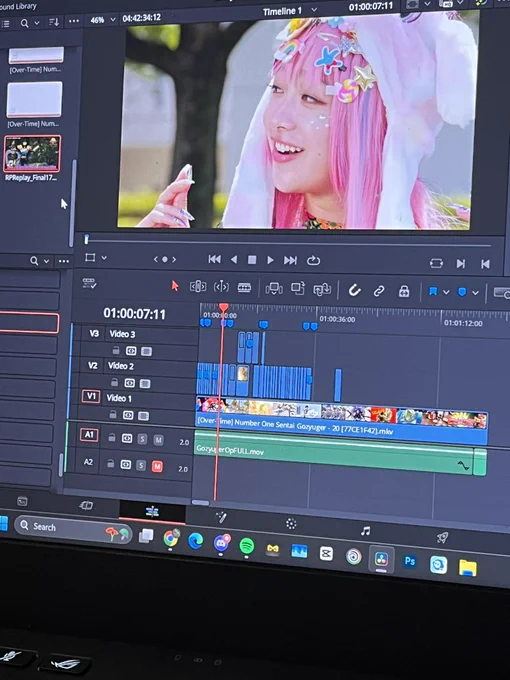The image size is (510, 680).
Task: Go to previous clip edit point
Action: tap(485, 264)
